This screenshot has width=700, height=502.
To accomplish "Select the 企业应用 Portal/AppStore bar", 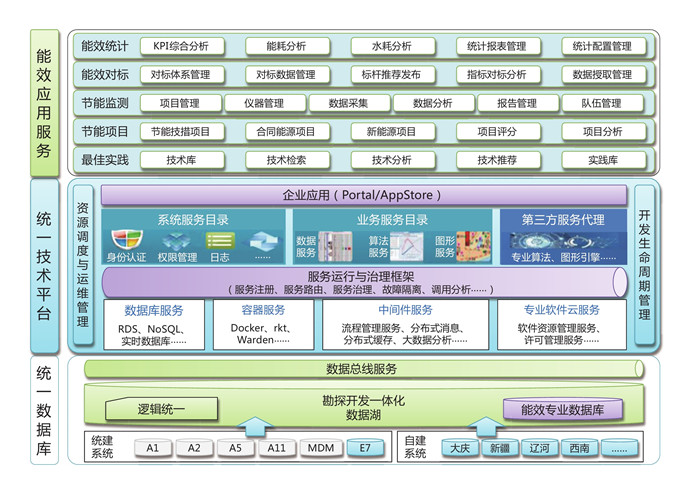I will (x=366, y=194).
